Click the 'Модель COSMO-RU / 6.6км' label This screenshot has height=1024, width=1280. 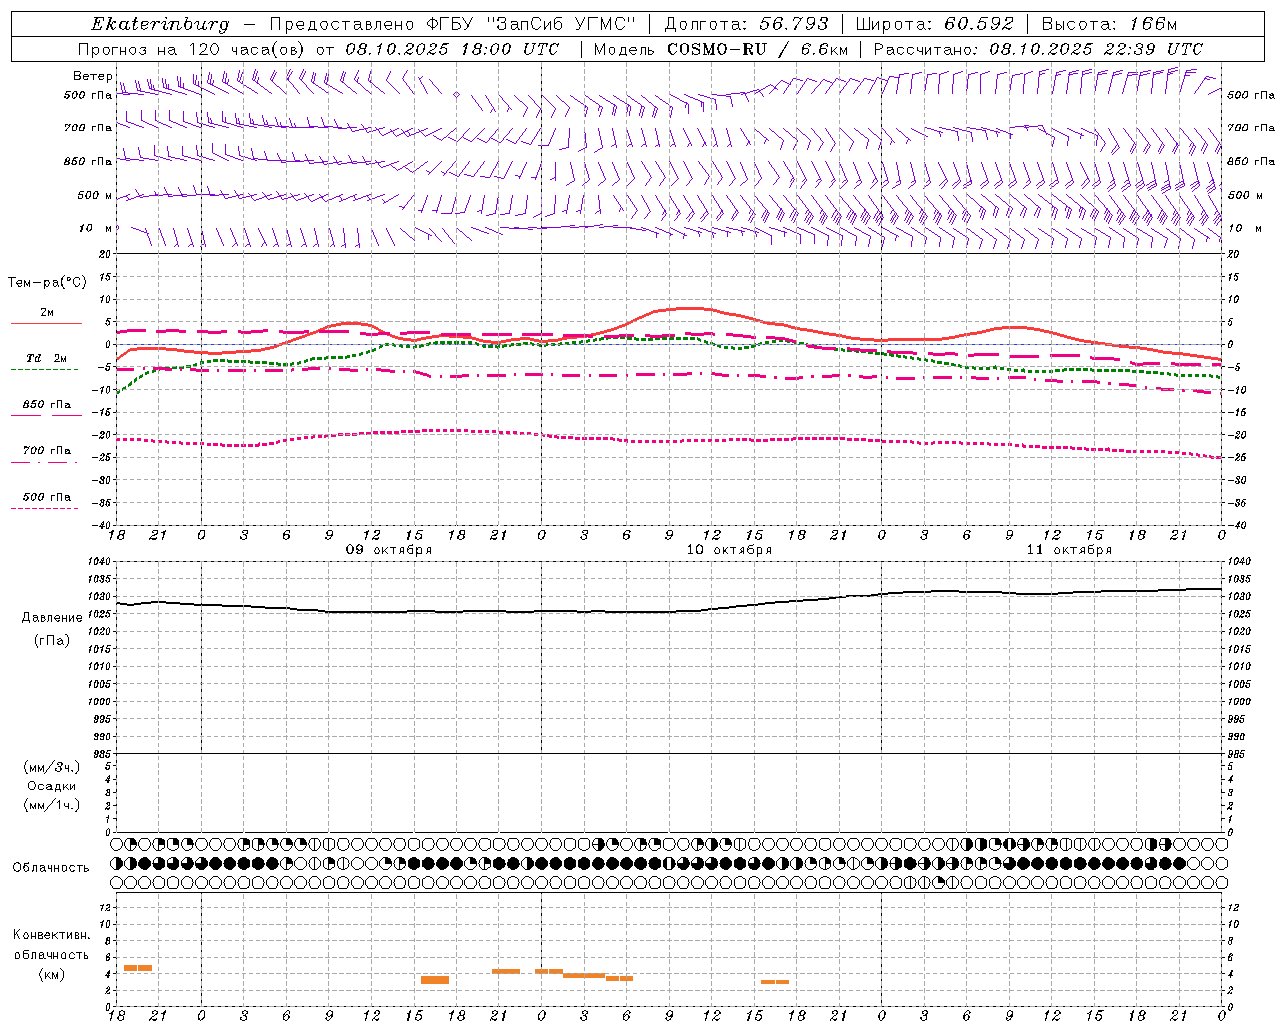click(x=721, y=49)
